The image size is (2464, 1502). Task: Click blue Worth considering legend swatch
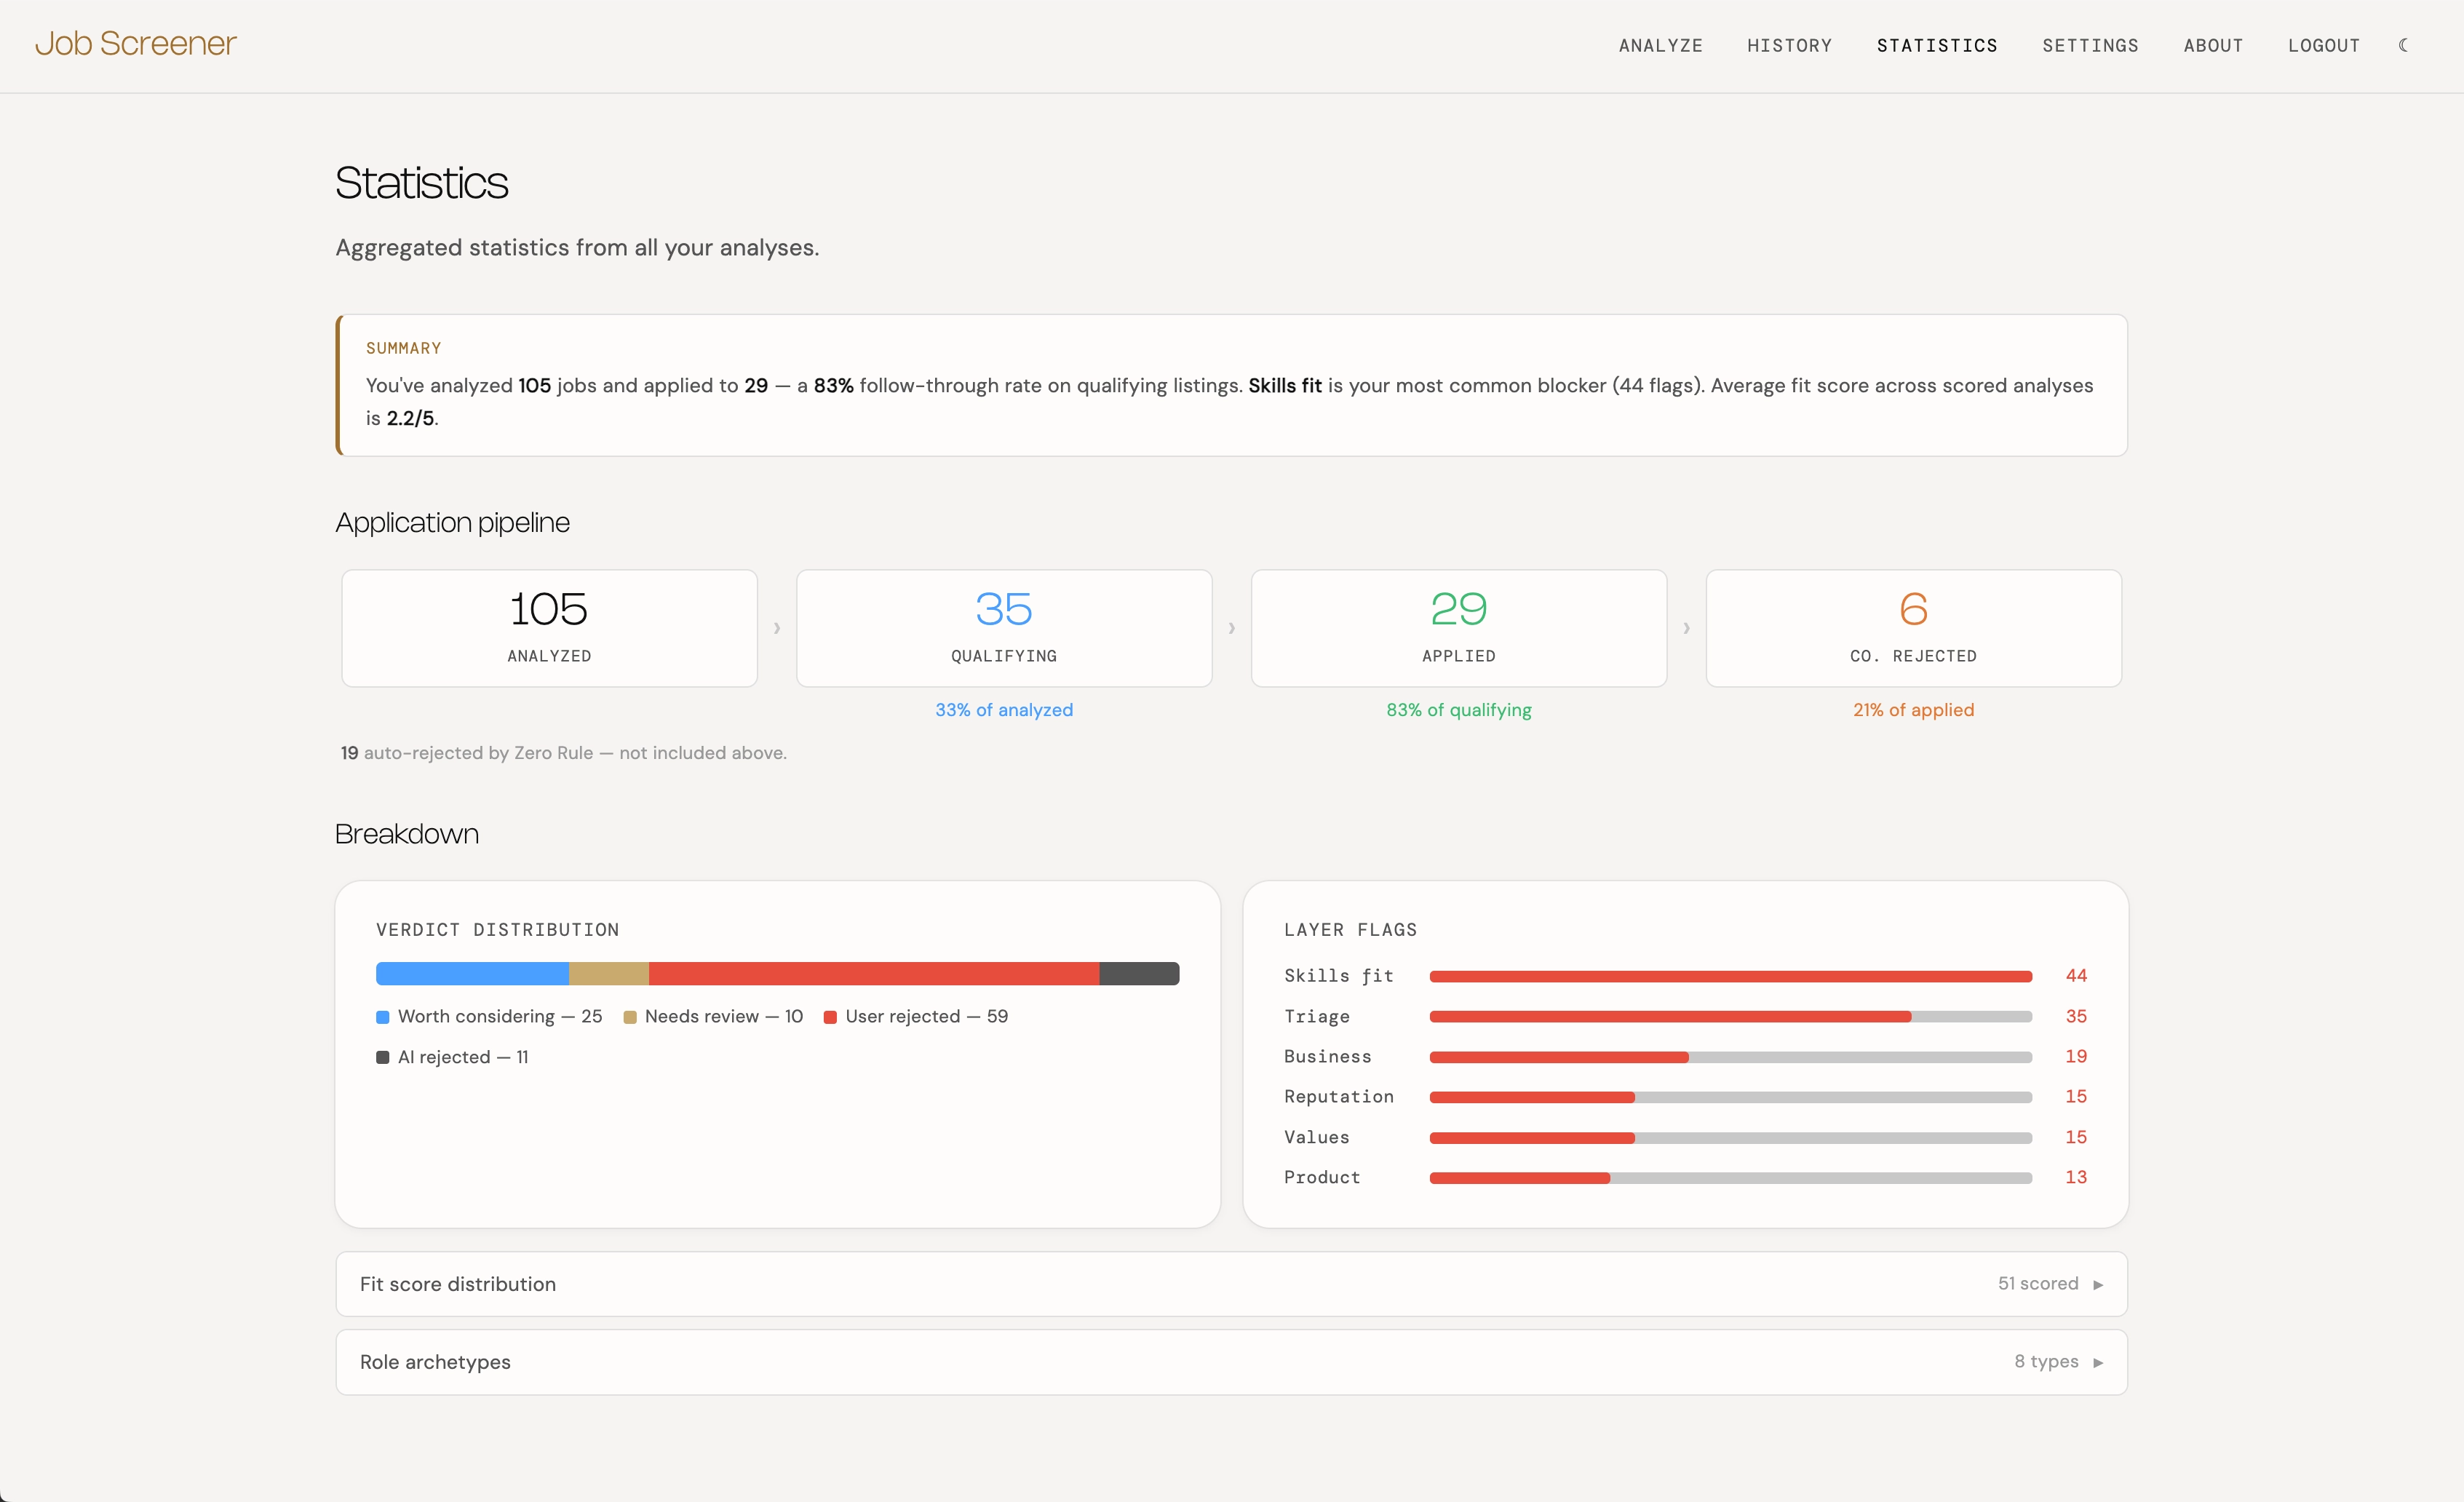[x=382, y=1017]
